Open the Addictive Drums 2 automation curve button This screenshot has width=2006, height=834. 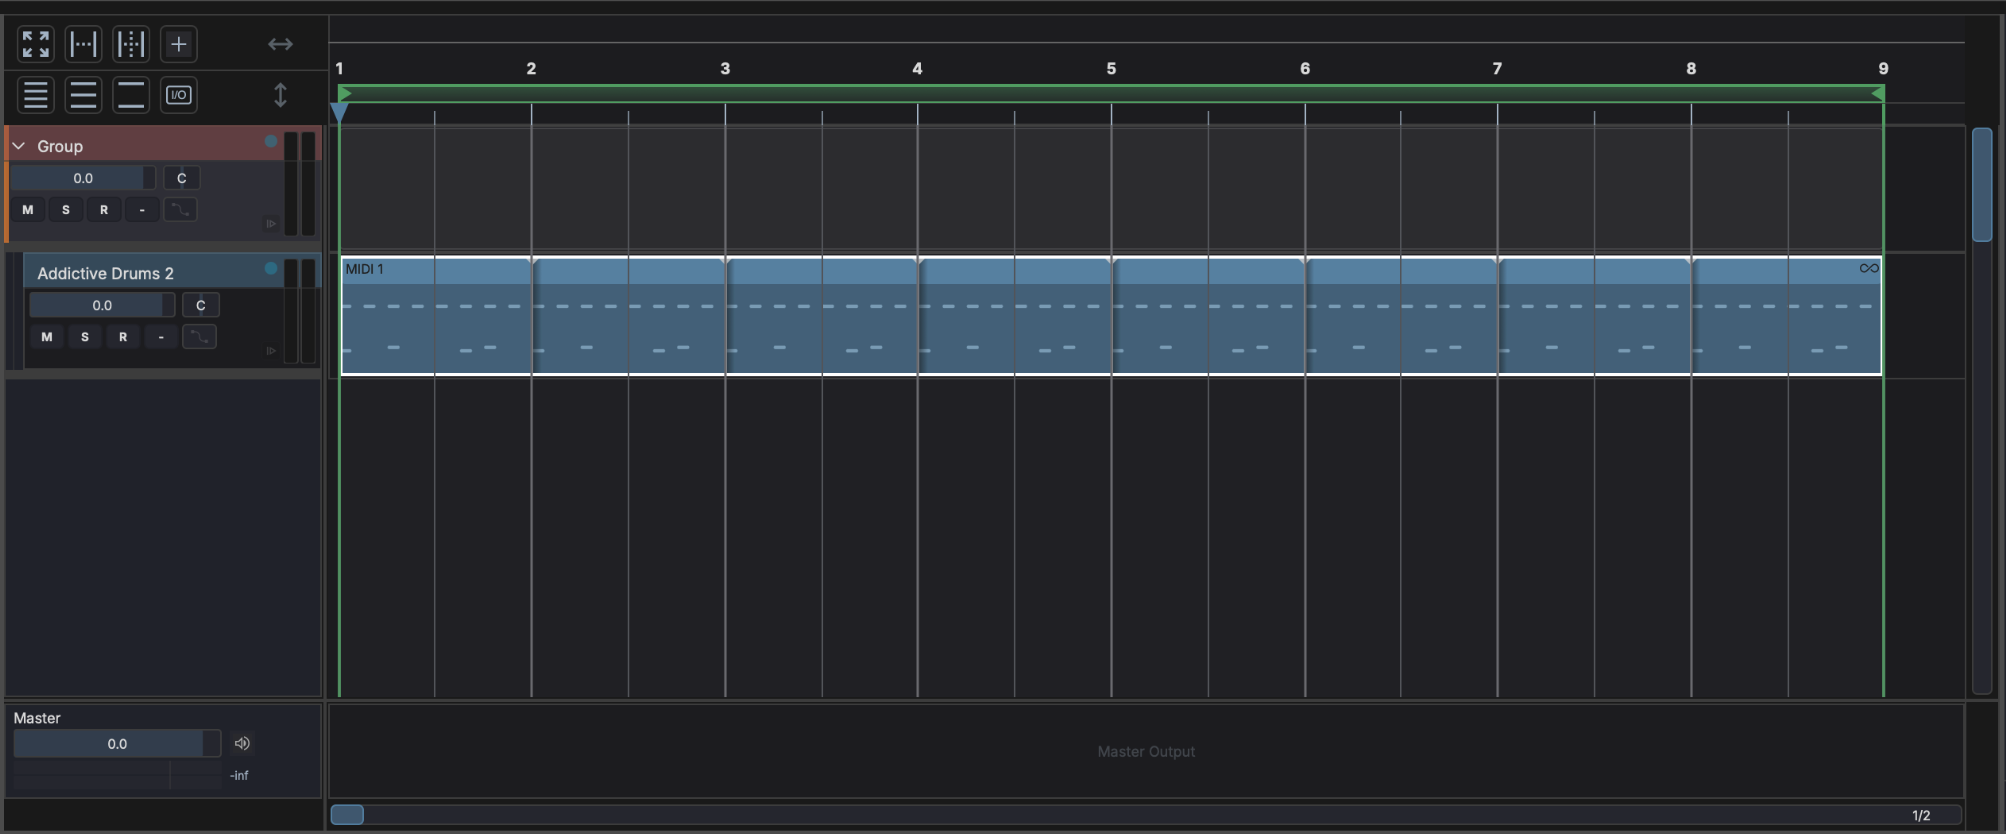(x=199, y=336)
